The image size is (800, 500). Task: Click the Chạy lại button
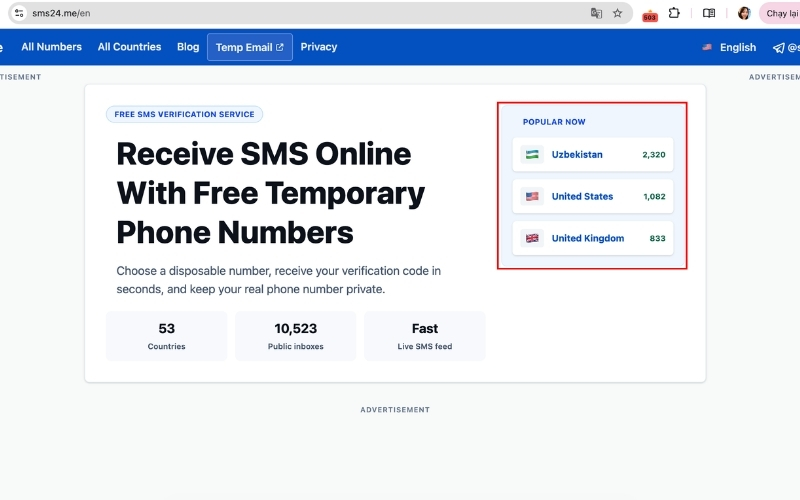[x=780, y=13]
